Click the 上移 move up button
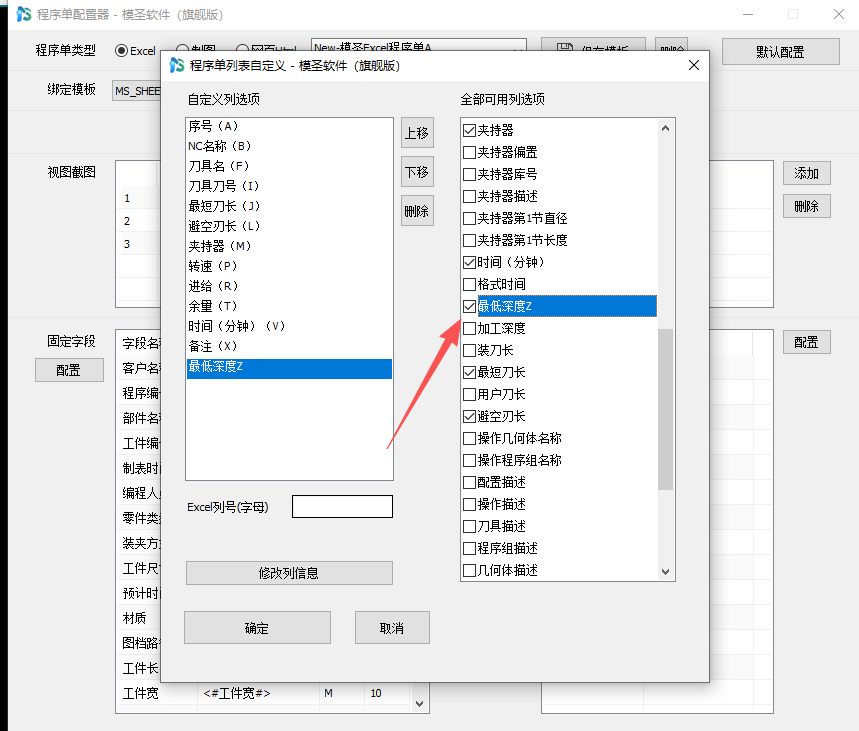This screenshot has height=731, width=859. pos(417,133)
